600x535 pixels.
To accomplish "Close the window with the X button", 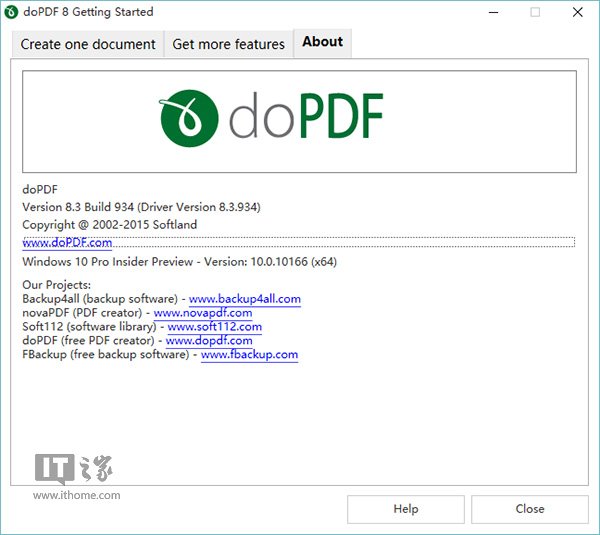I will 578,12.
